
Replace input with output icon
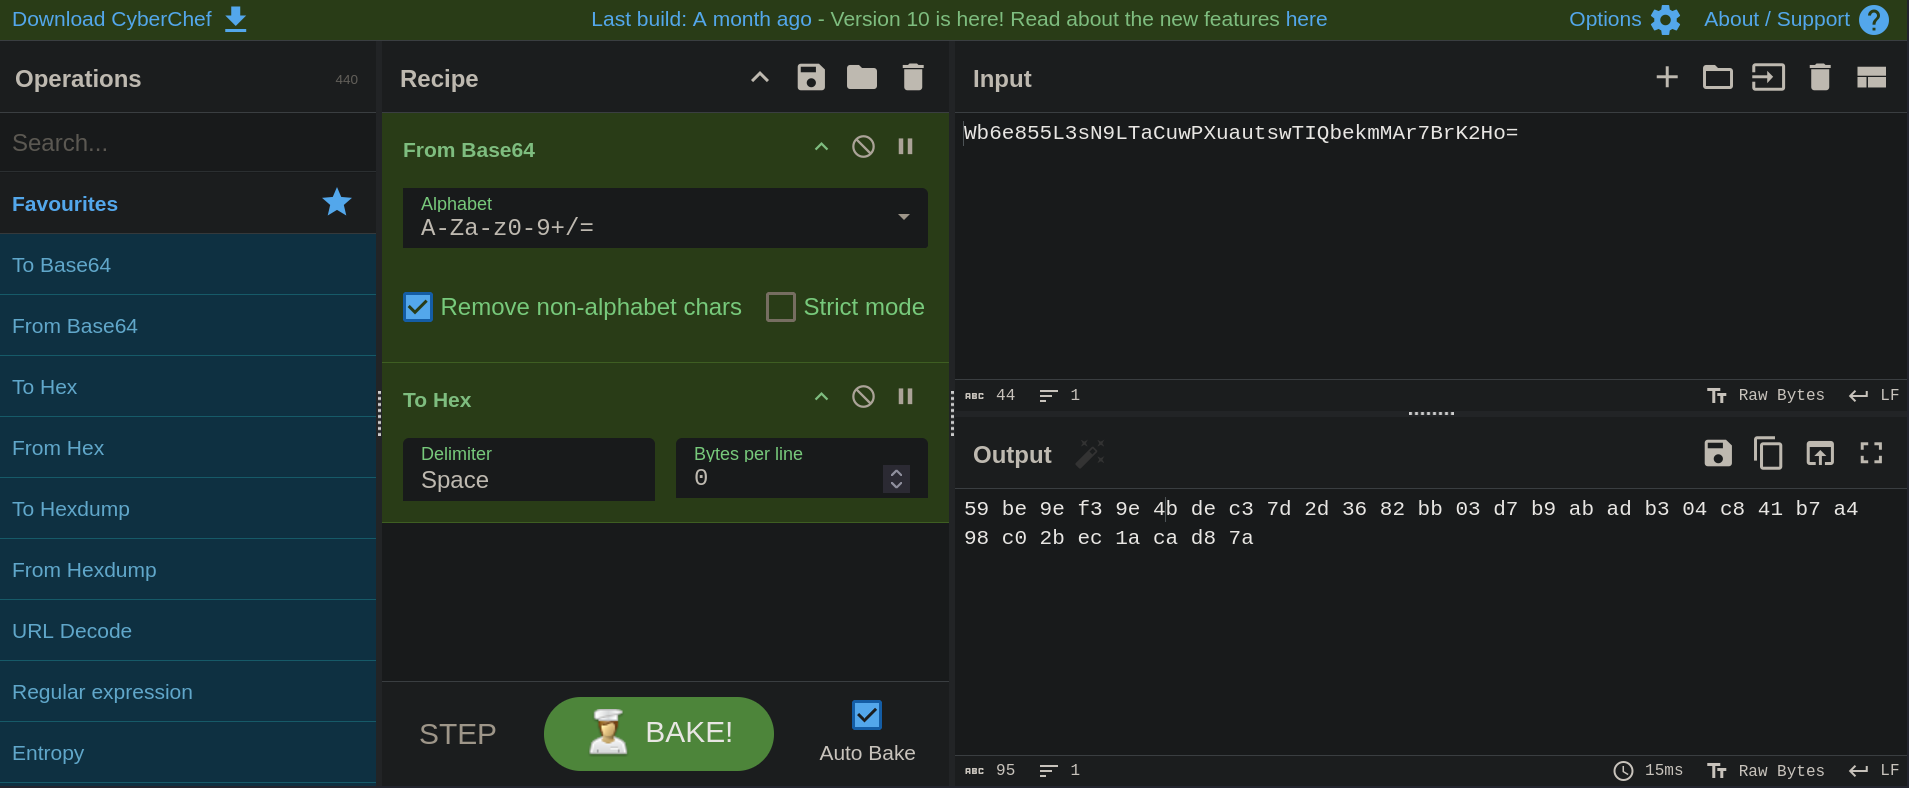[1820, 453]
